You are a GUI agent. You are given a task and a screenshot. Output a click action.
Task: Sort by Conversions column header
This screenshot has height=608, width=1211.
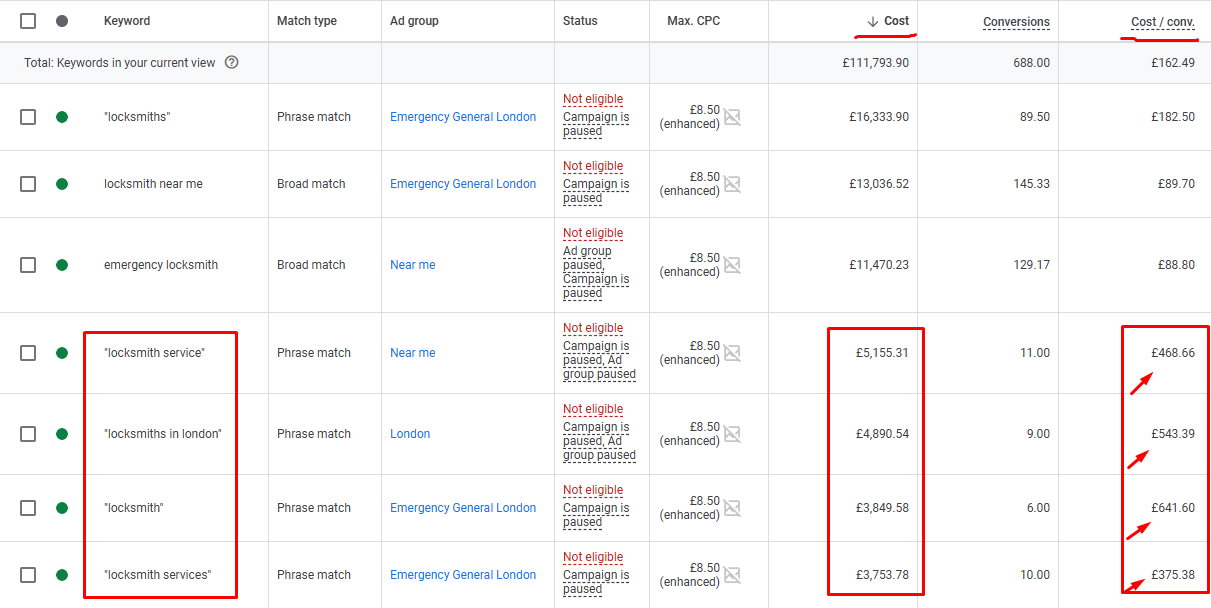pyautogui.click(x=1016, y=22)
